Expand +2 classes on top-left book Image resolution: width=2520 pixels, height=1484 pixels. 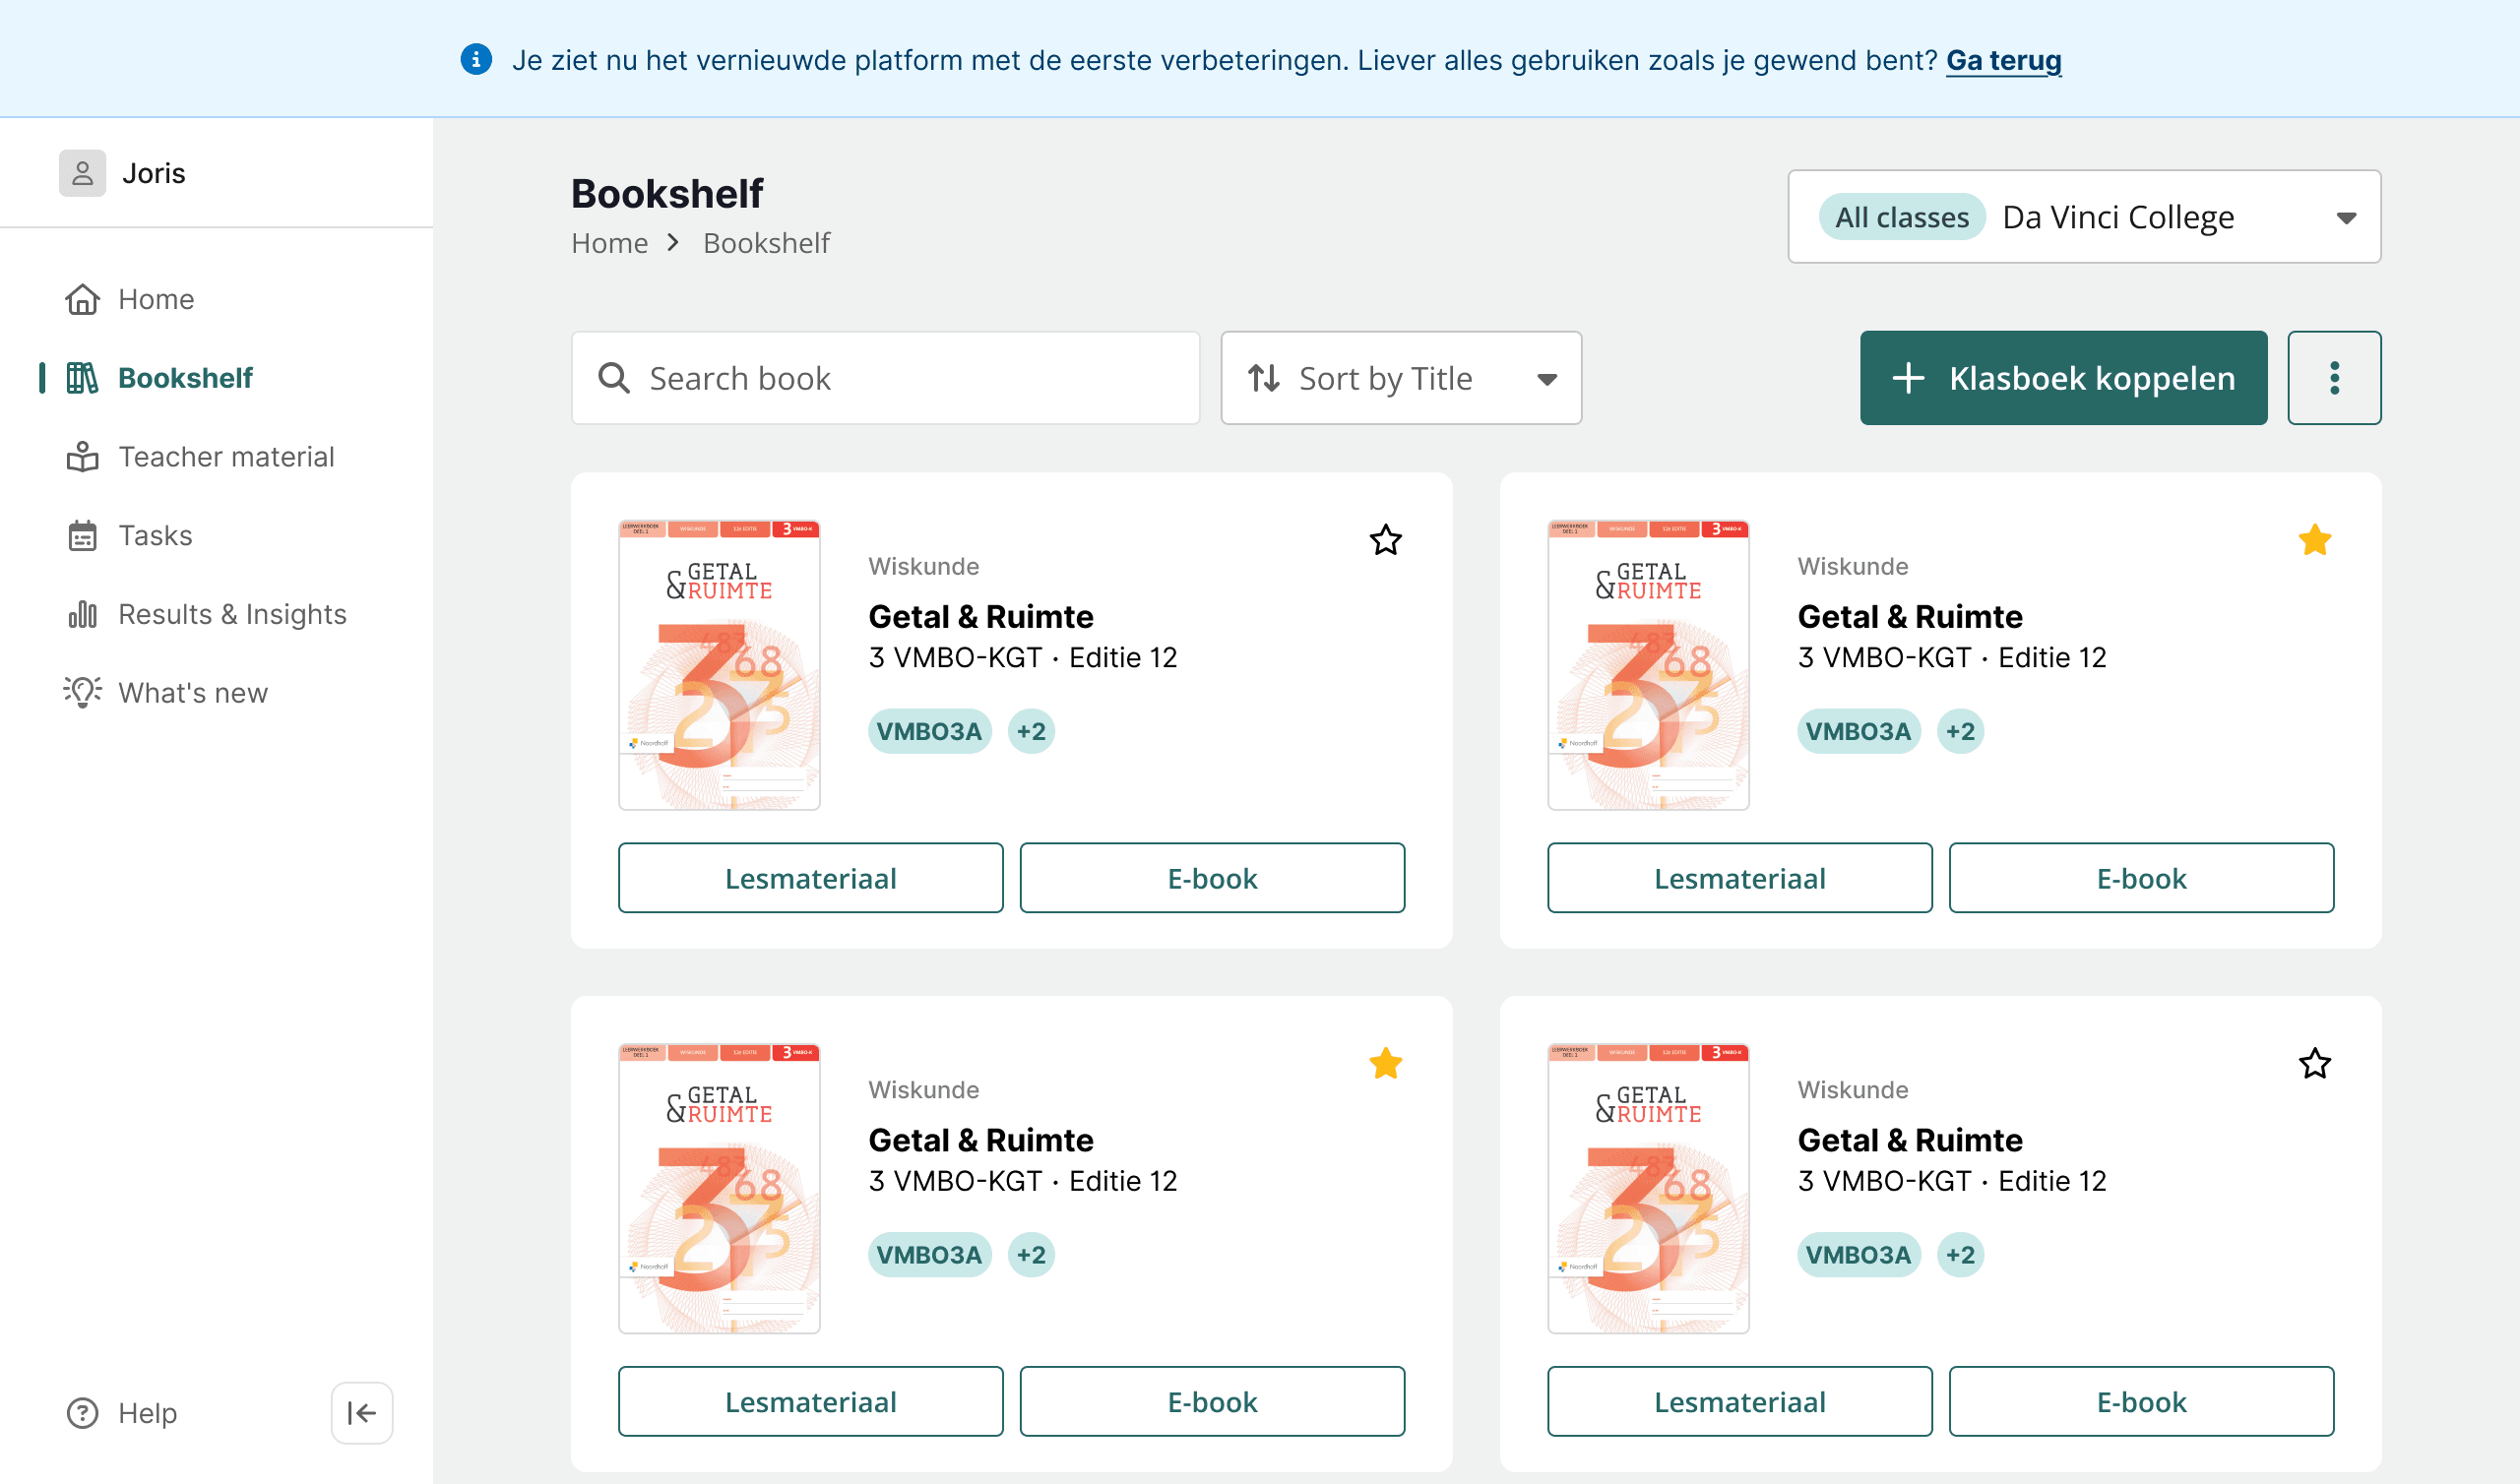1031,731
